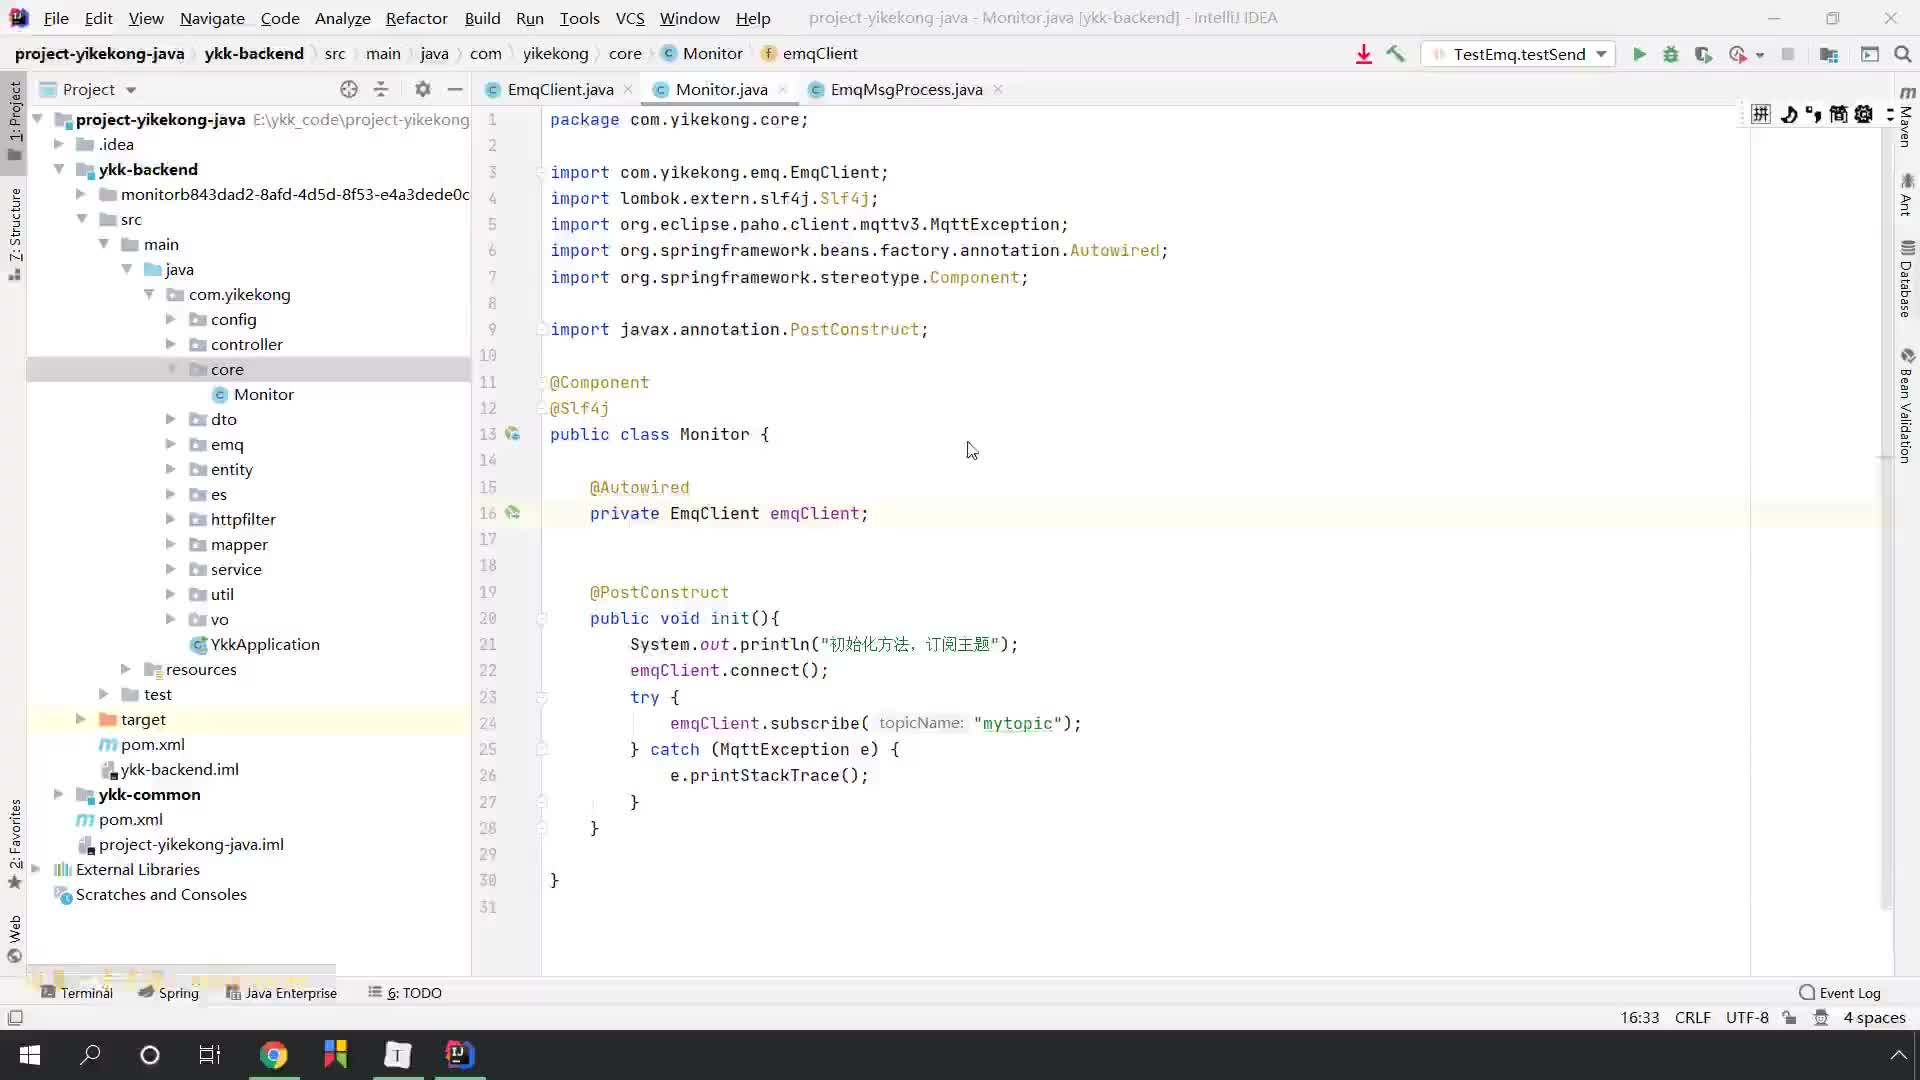Expand the ykk-common module
This screenshot has height=1080, width=1920.
tap(59, 794)
